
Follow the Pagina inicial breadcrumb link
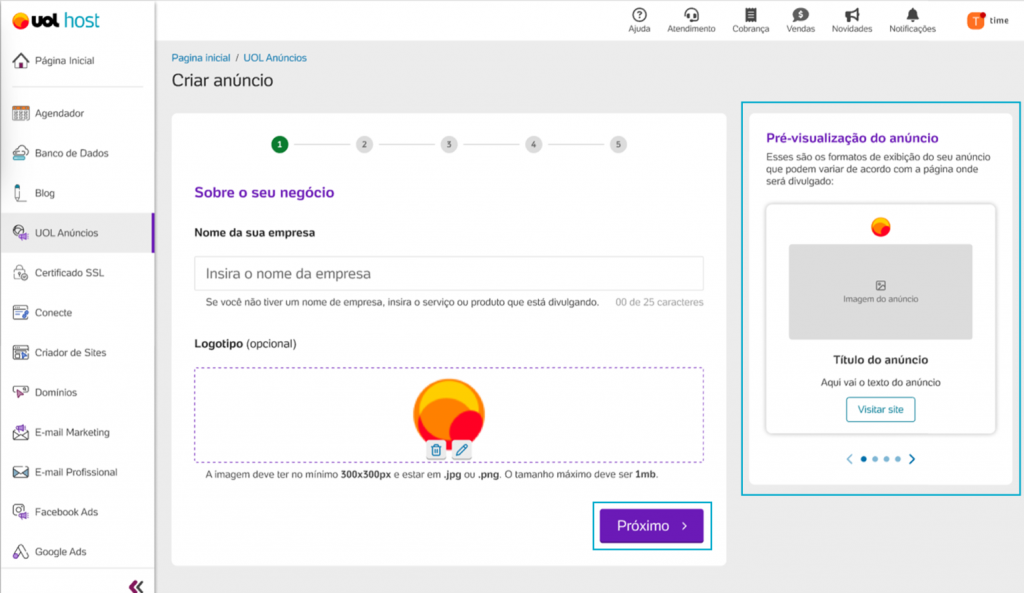200,58
